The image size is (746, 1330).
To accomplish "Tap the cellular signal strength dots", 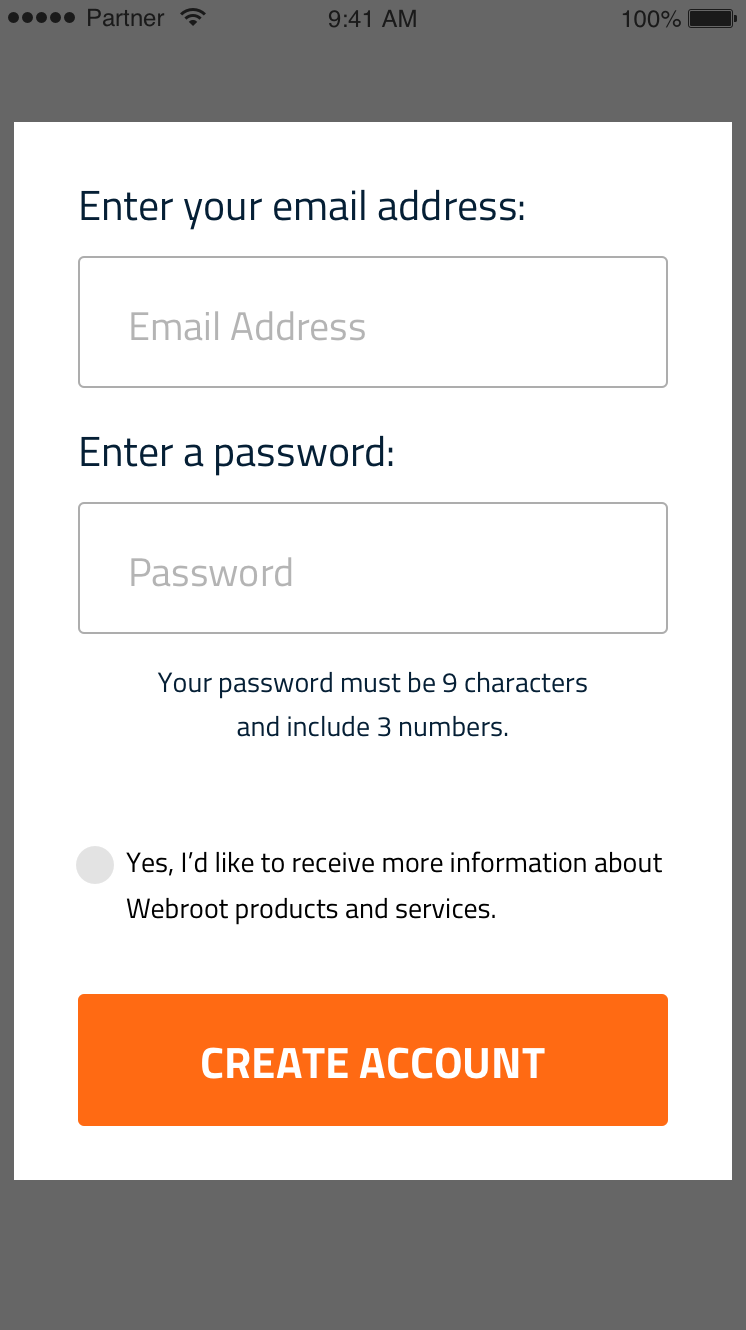I will coord(42,19).
